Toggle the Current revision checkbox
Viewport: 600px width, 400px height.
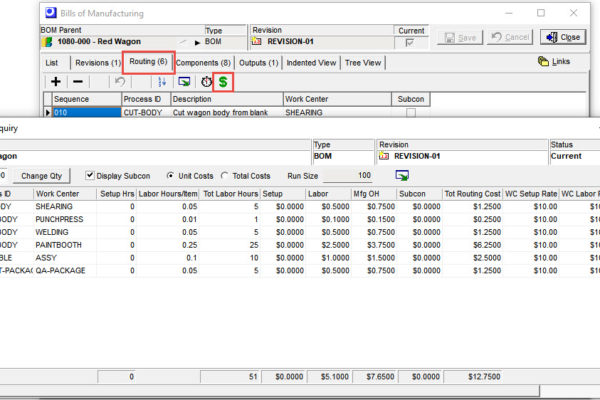point(409,42)
